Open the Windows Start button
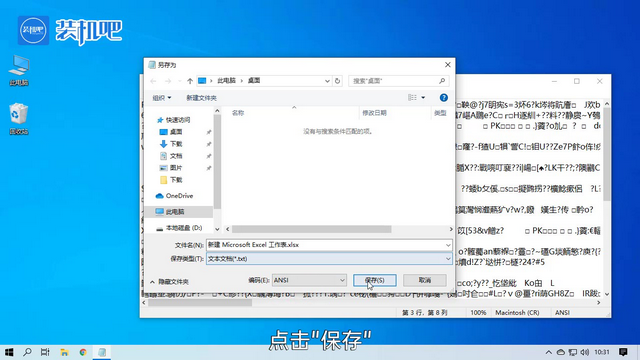640x360 pixels. click(9, 352)
